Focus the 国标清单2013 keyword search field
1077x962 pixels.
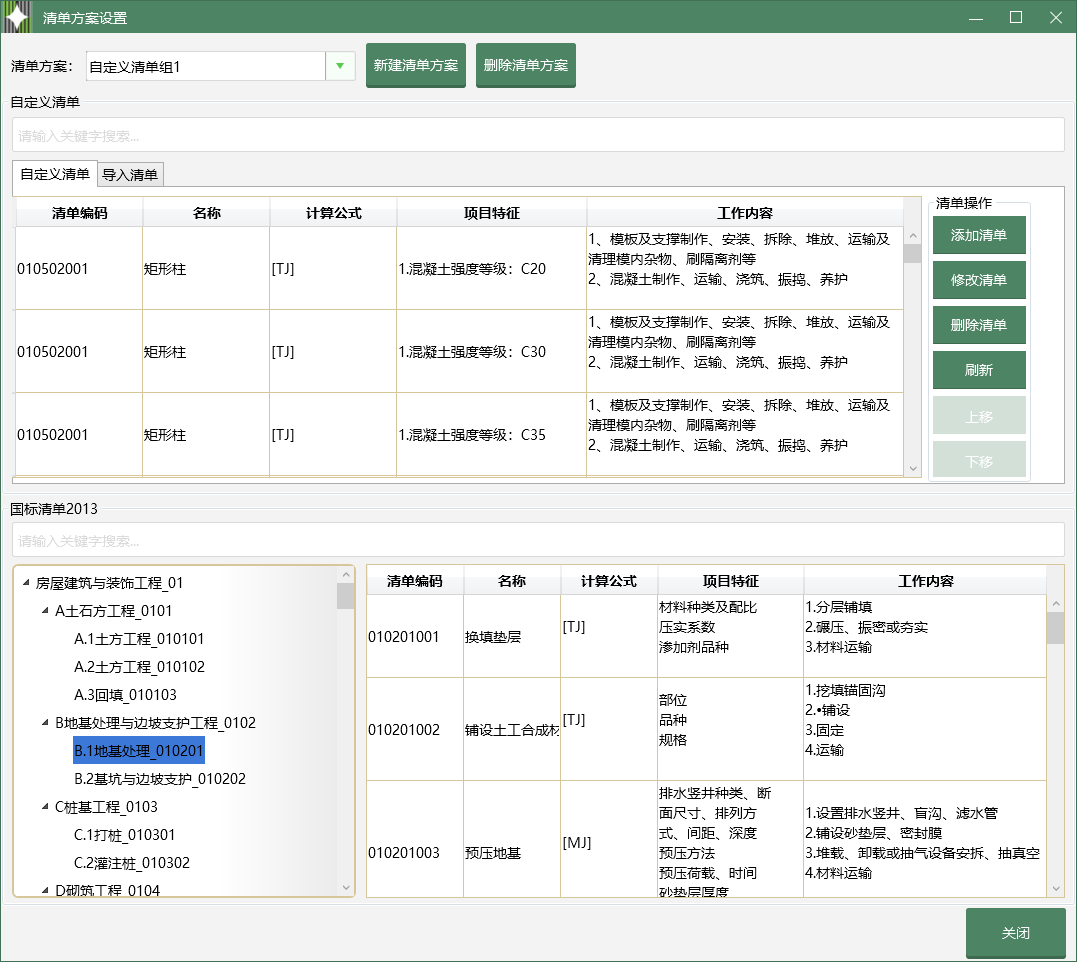point(538,540)
